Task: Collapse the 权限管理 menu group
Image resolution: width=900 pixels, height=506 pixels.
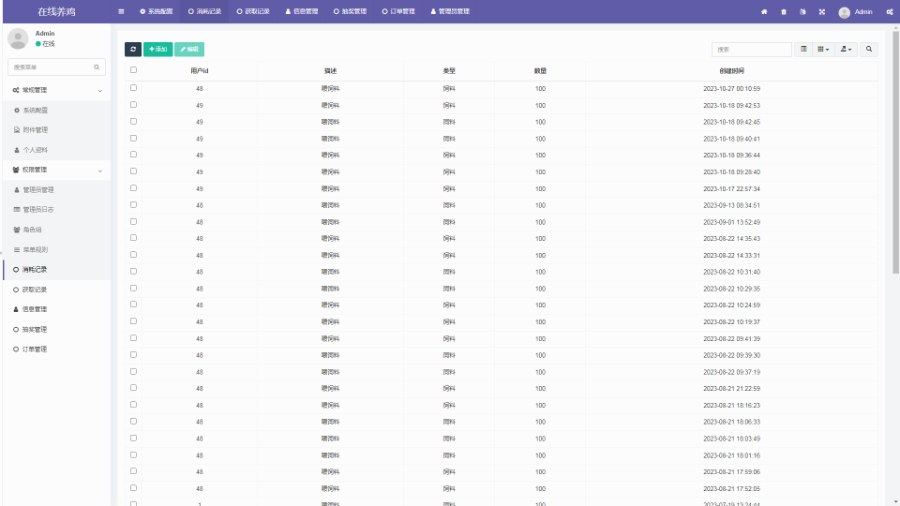Action: (x=57, y=170)
